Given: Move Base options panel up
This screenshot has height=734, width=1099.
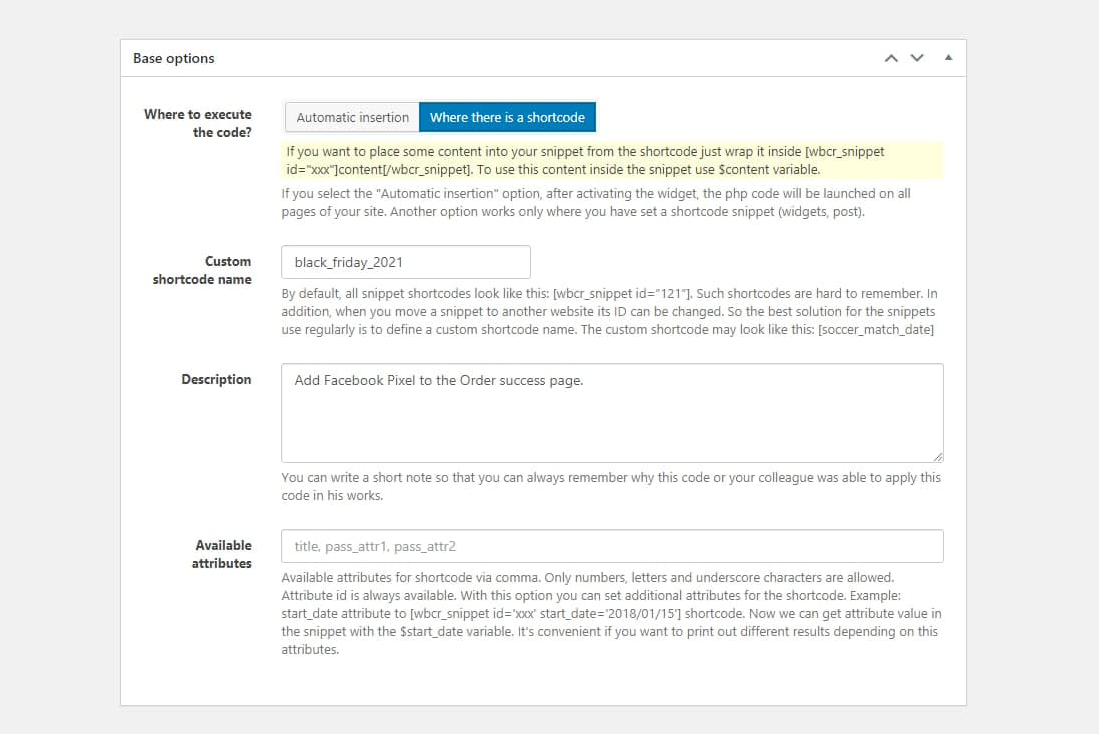Looking at the screenshot, I should click(x=891, y=58).
